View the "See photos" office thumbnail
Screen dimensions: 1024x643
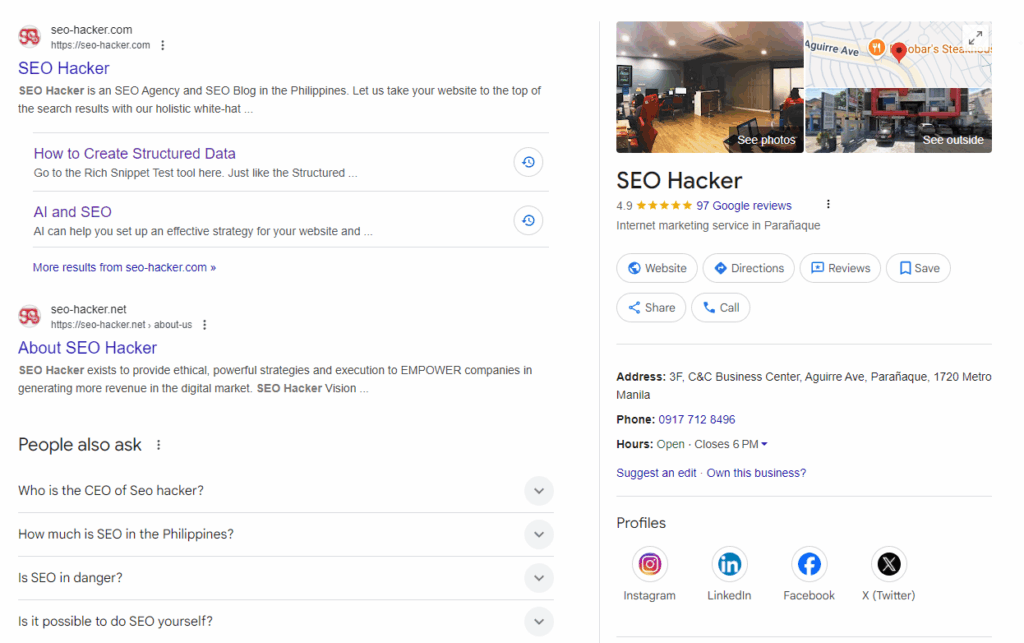710,87
